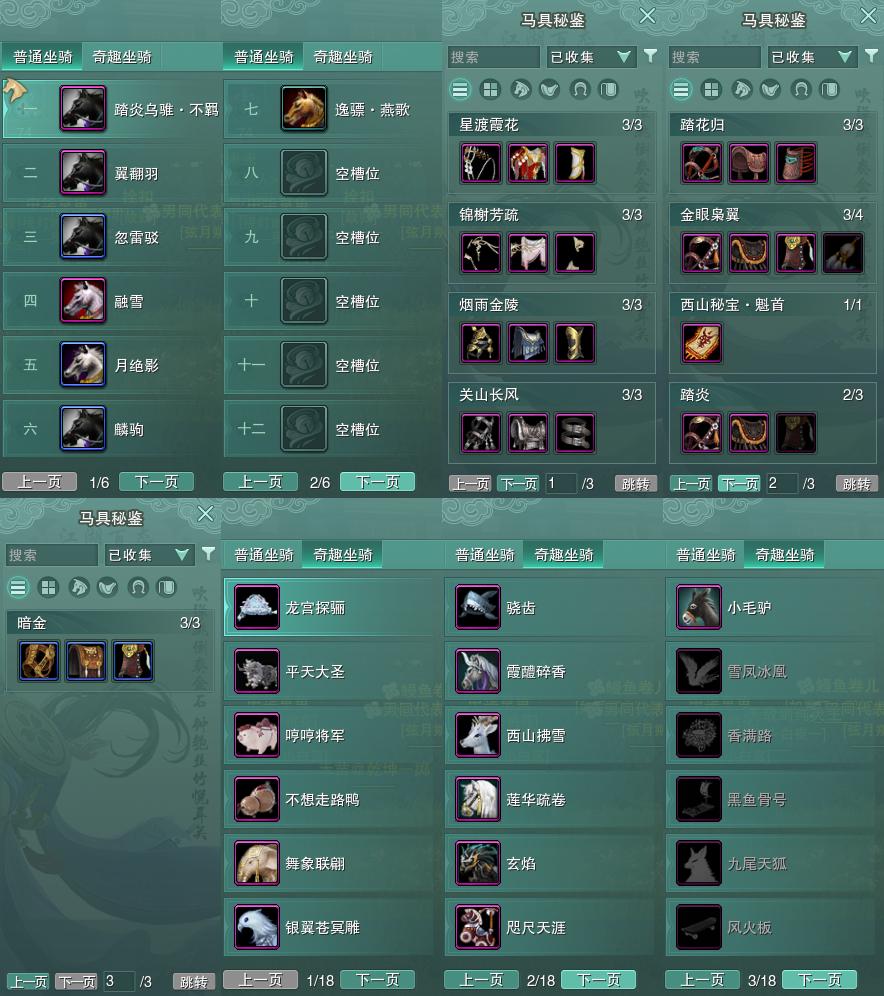Open the 西山秘宝·魁首 gear item icon
Viewport: 884px width, 996px height.
(702, 343)
